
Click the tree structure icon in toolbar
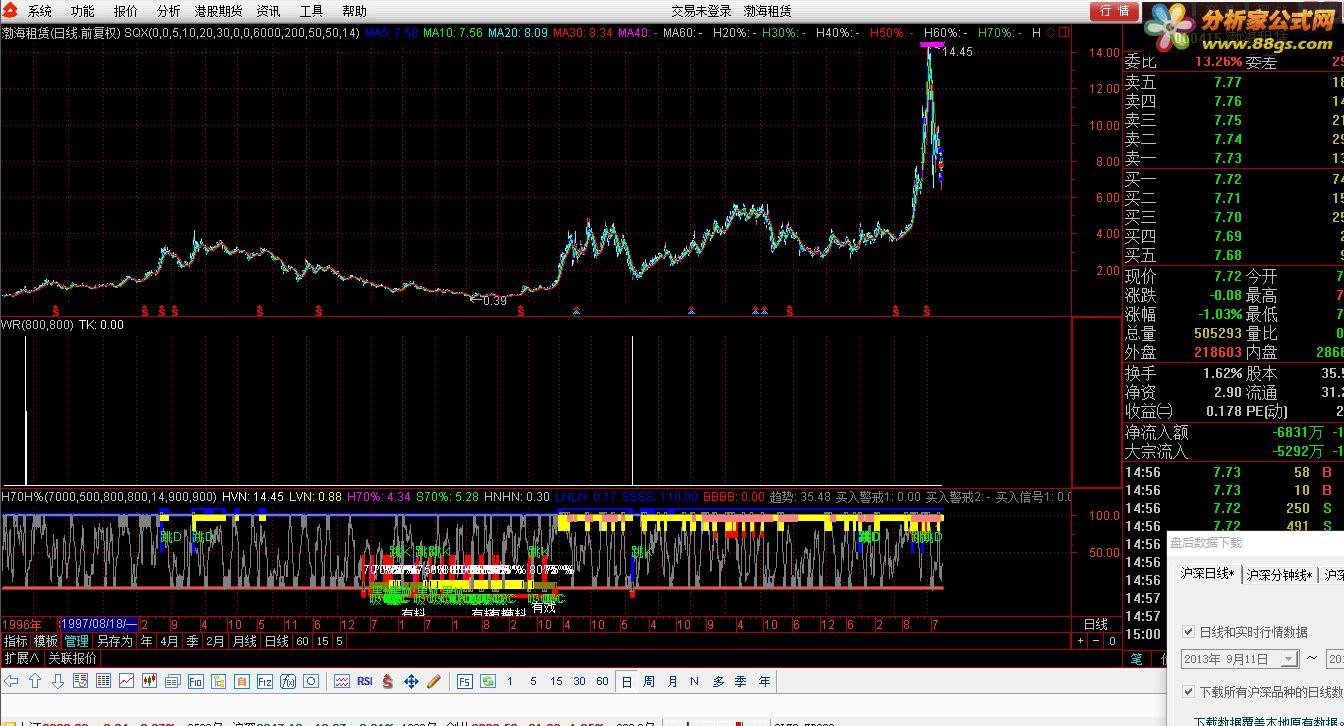218,681
